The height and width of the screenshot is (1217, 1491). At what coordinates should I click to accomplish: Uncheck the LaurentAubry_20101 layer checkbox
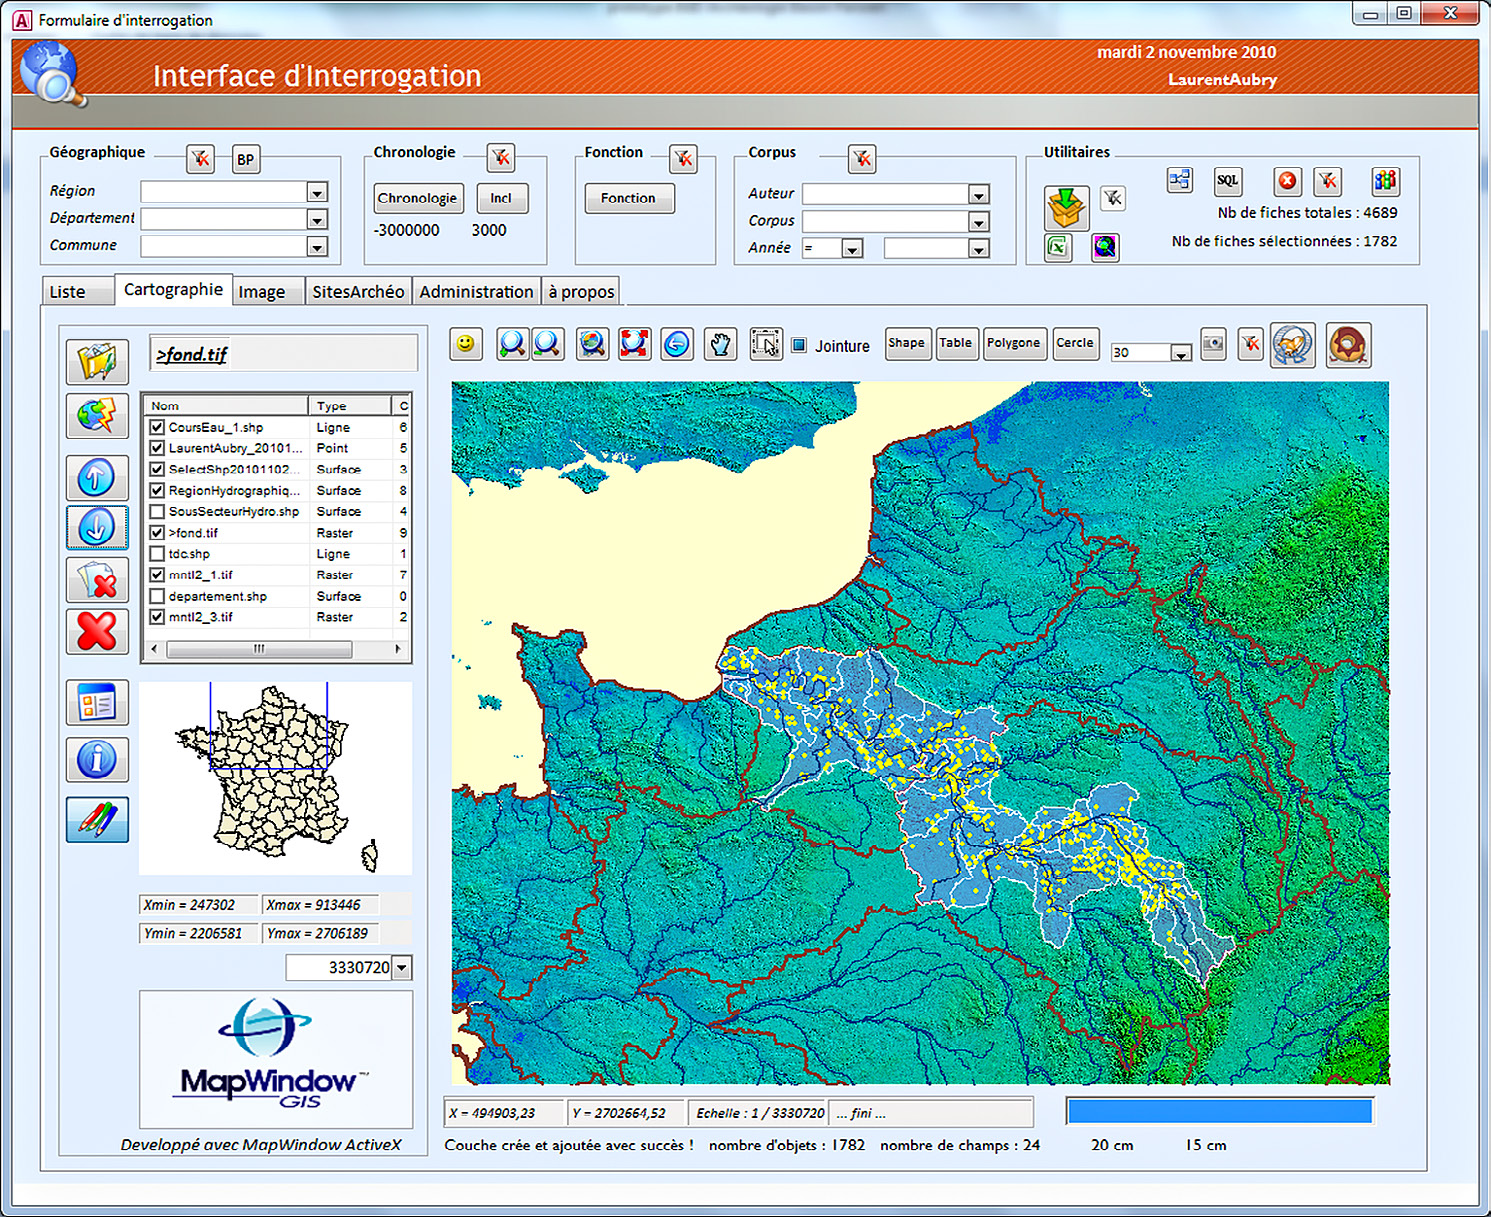coord(157,448)
